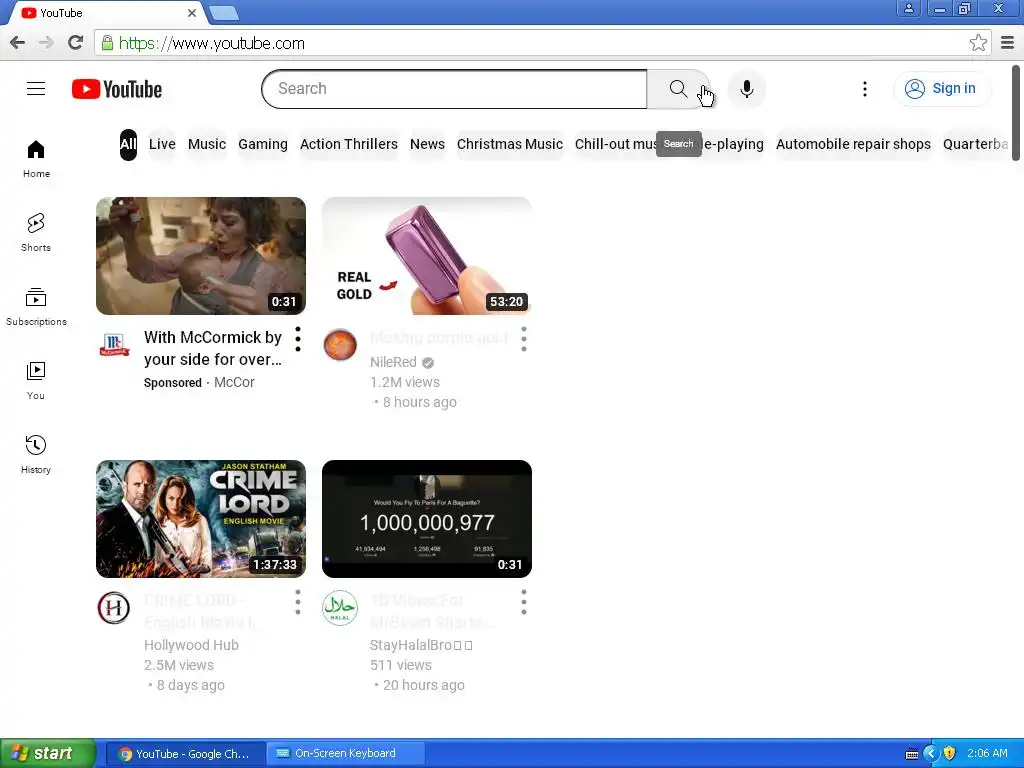Click the 2:06 AM taskbar clock
This screenshot has width=1024, height=768.
point(987,753)
